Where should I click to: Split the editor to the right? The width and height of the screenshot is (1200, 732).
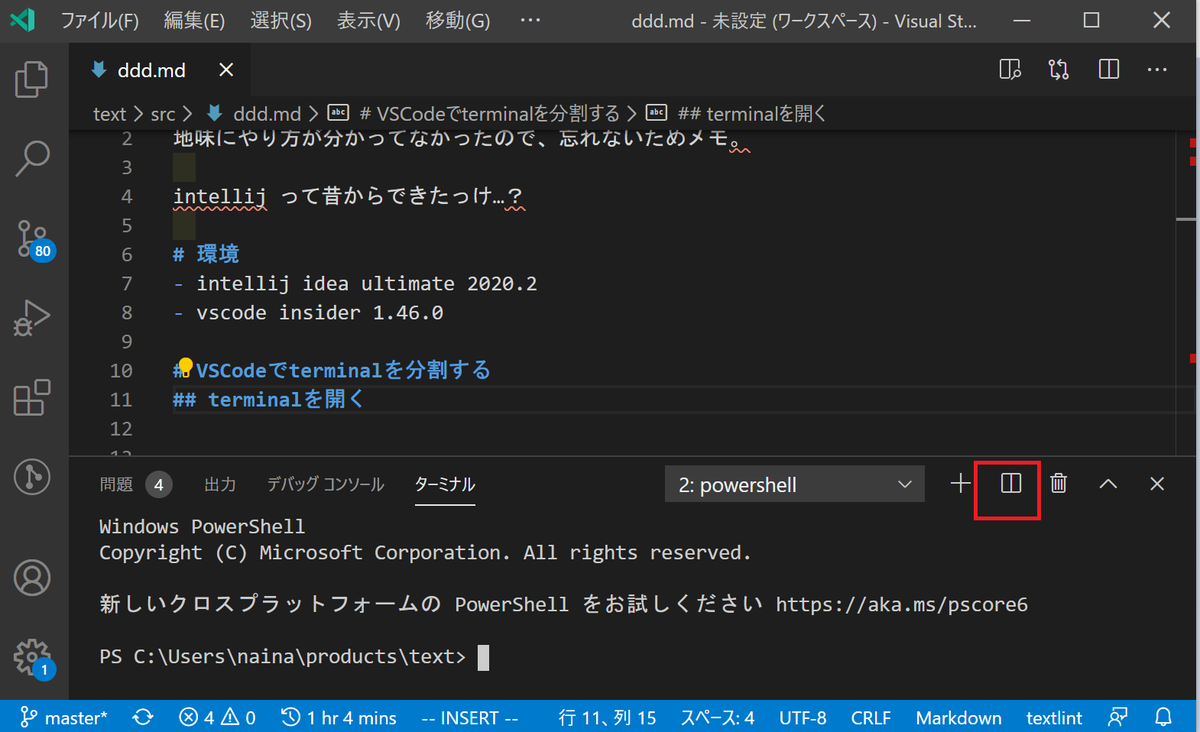(1108, 70)
